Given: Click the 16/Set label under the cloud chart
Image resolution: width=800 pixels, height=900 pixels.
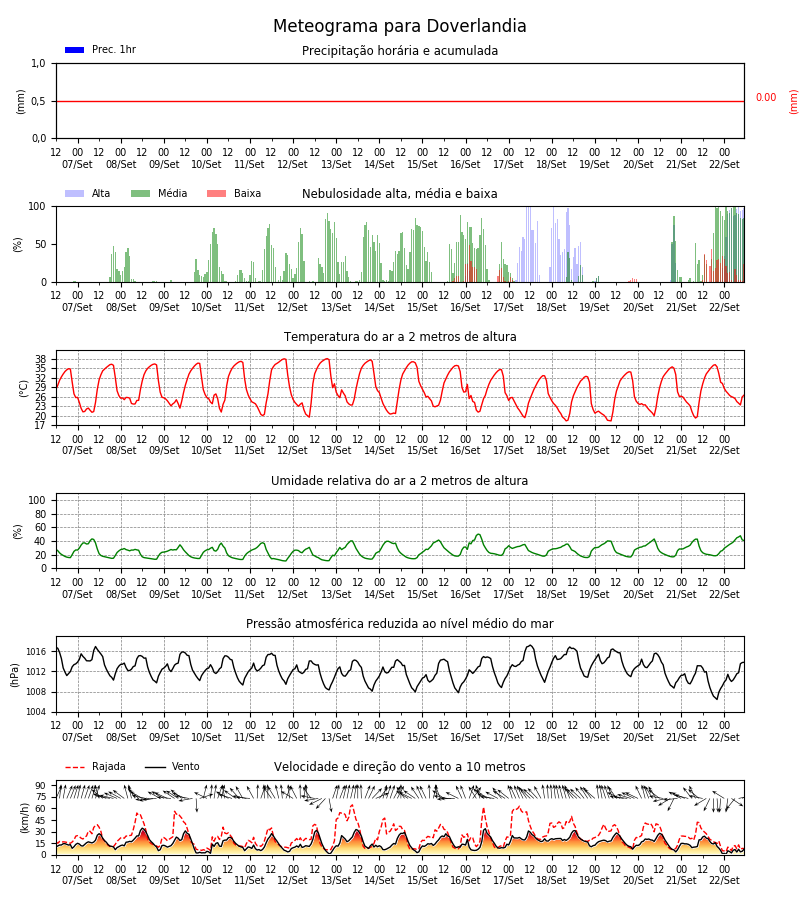Looking at the screenshot, I should tap(465, 307).
